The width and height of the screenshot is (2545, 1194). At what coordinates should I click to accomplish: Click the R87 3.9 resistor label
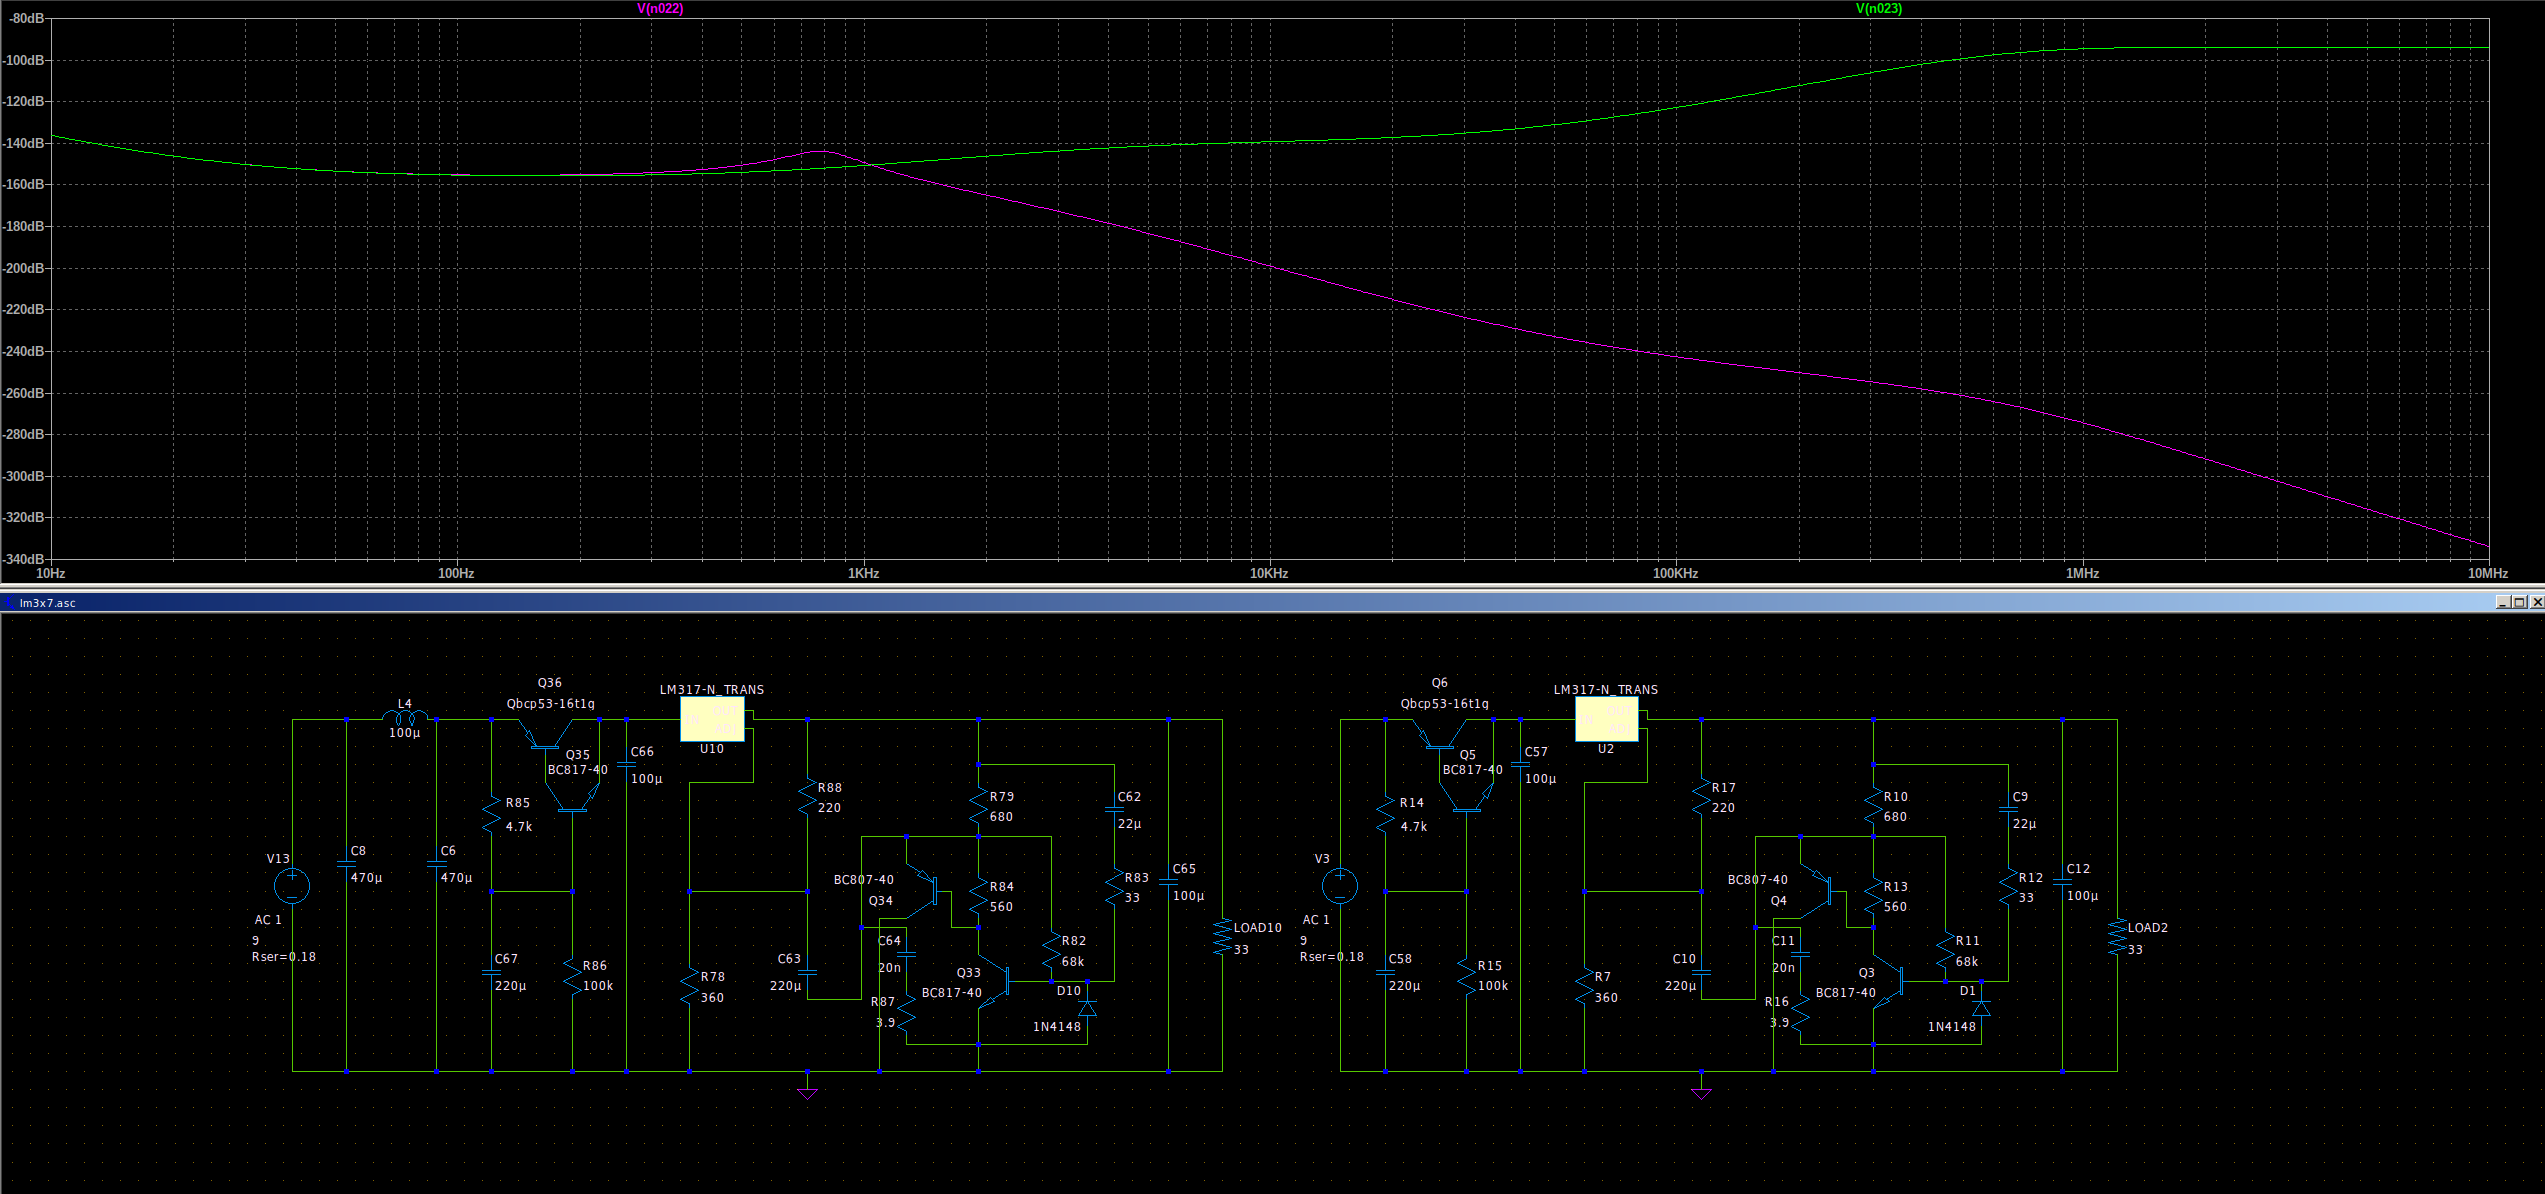(x=883, y=1012)
